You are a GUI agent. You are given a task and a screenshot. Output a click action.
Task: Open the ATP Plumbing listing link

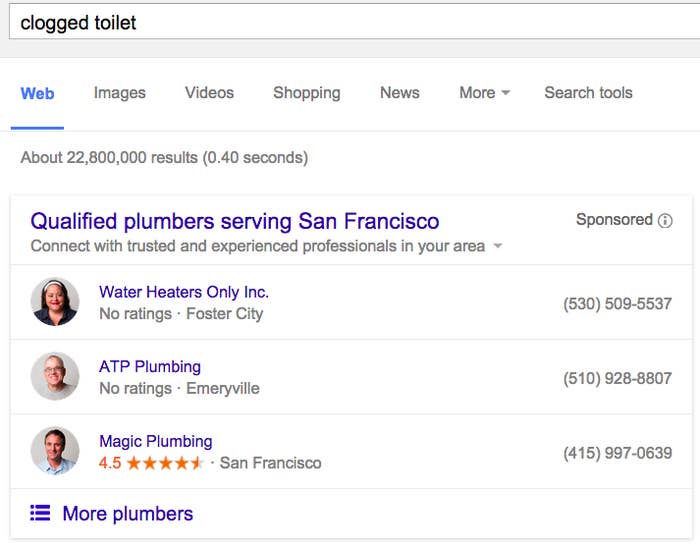point(150,367)
